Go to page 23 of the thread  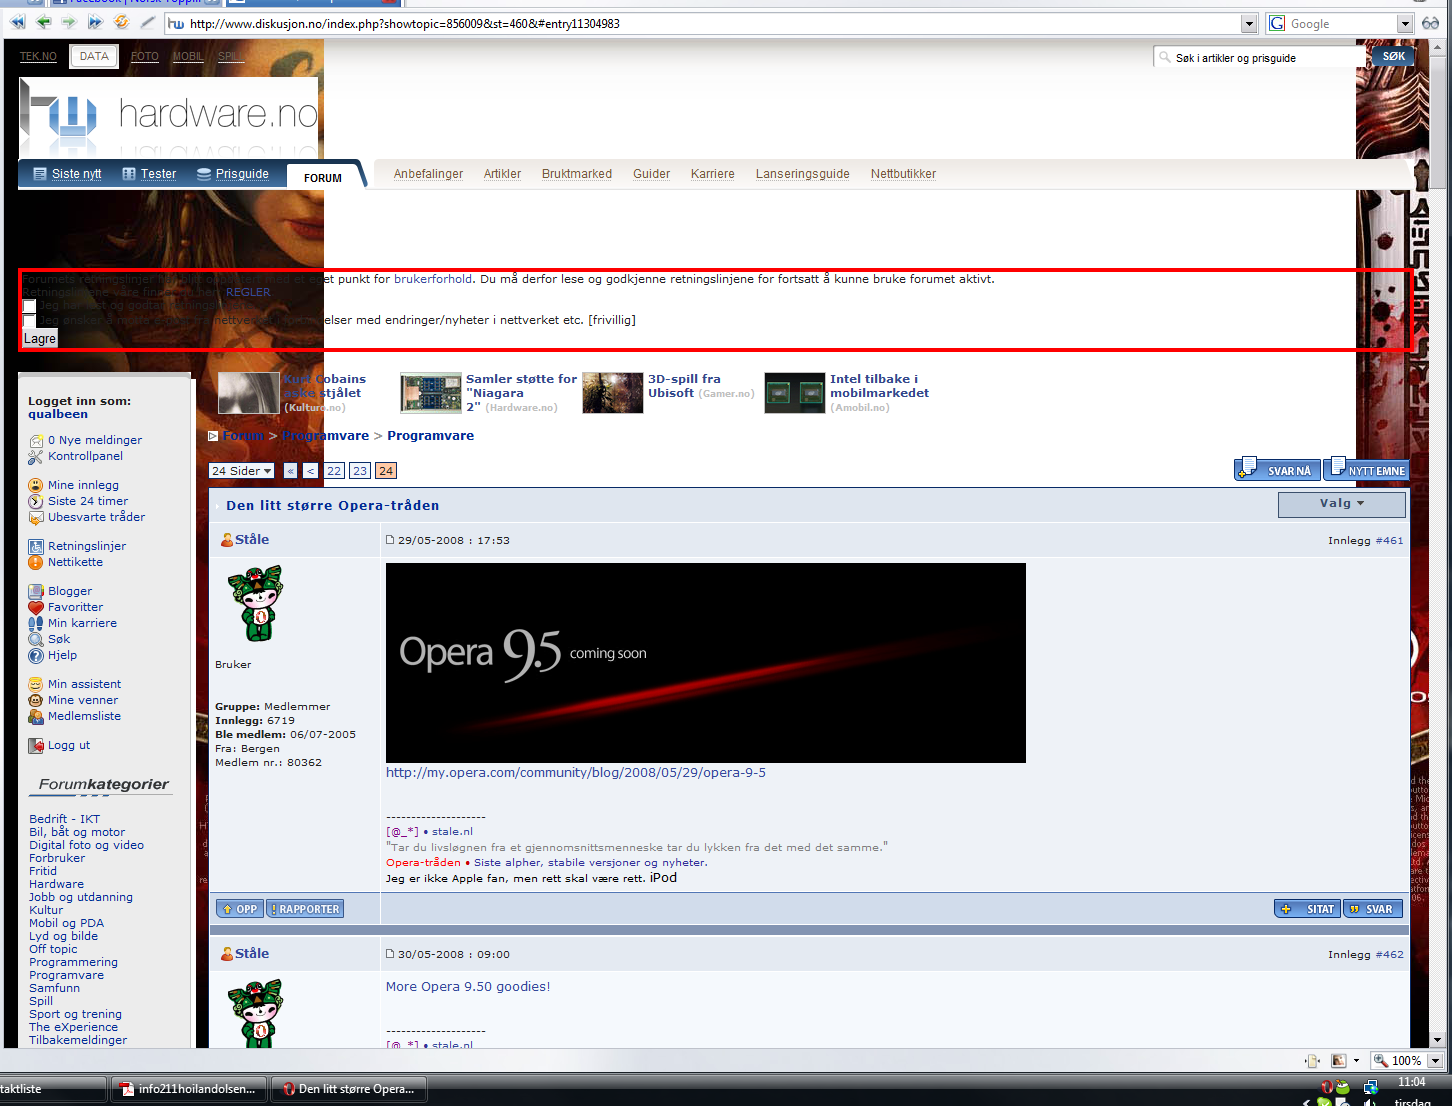pyautogui.click(x=360, y=471)
